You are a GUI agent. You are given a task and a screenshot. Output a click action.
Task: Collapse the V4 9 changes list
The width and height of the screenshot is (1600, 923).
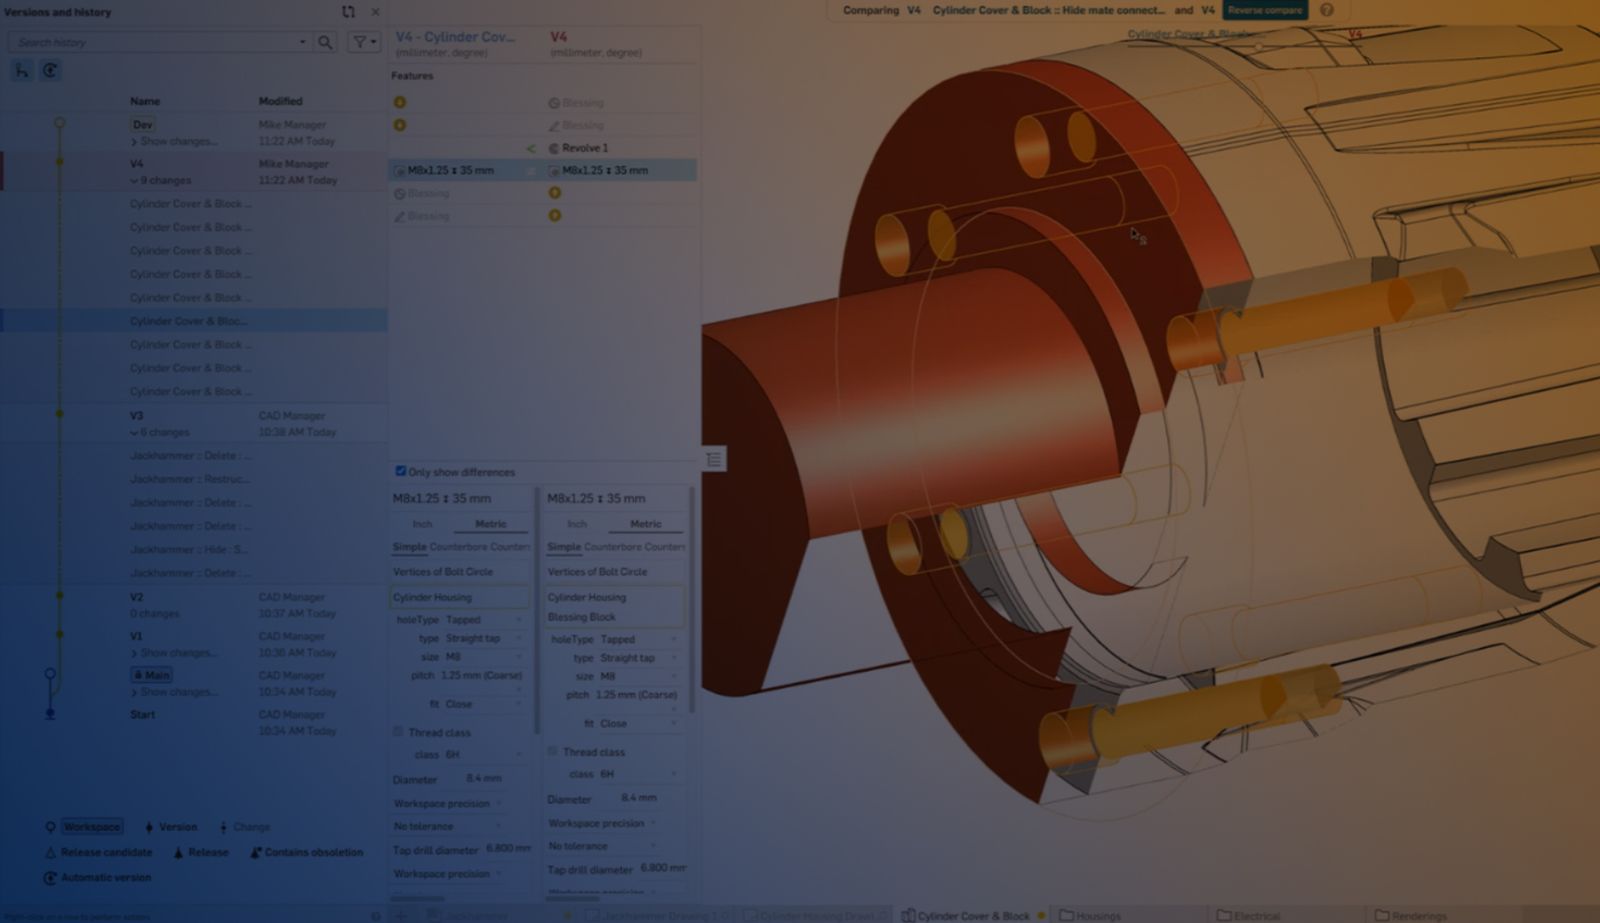134,181
